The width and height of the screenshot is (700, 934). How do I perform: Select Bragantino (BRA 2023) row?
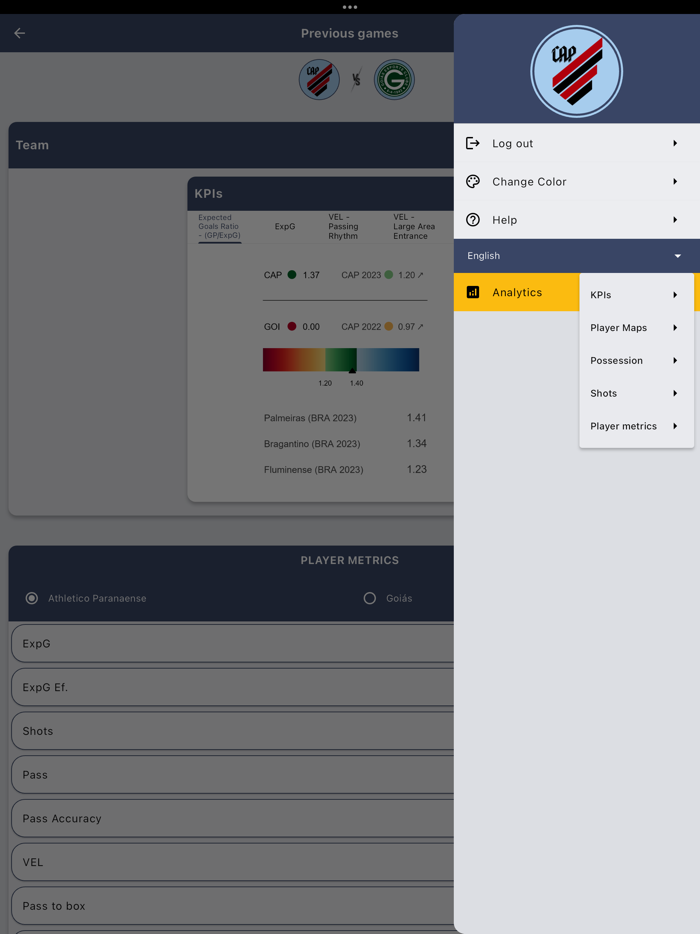click(x=345, y=444)
